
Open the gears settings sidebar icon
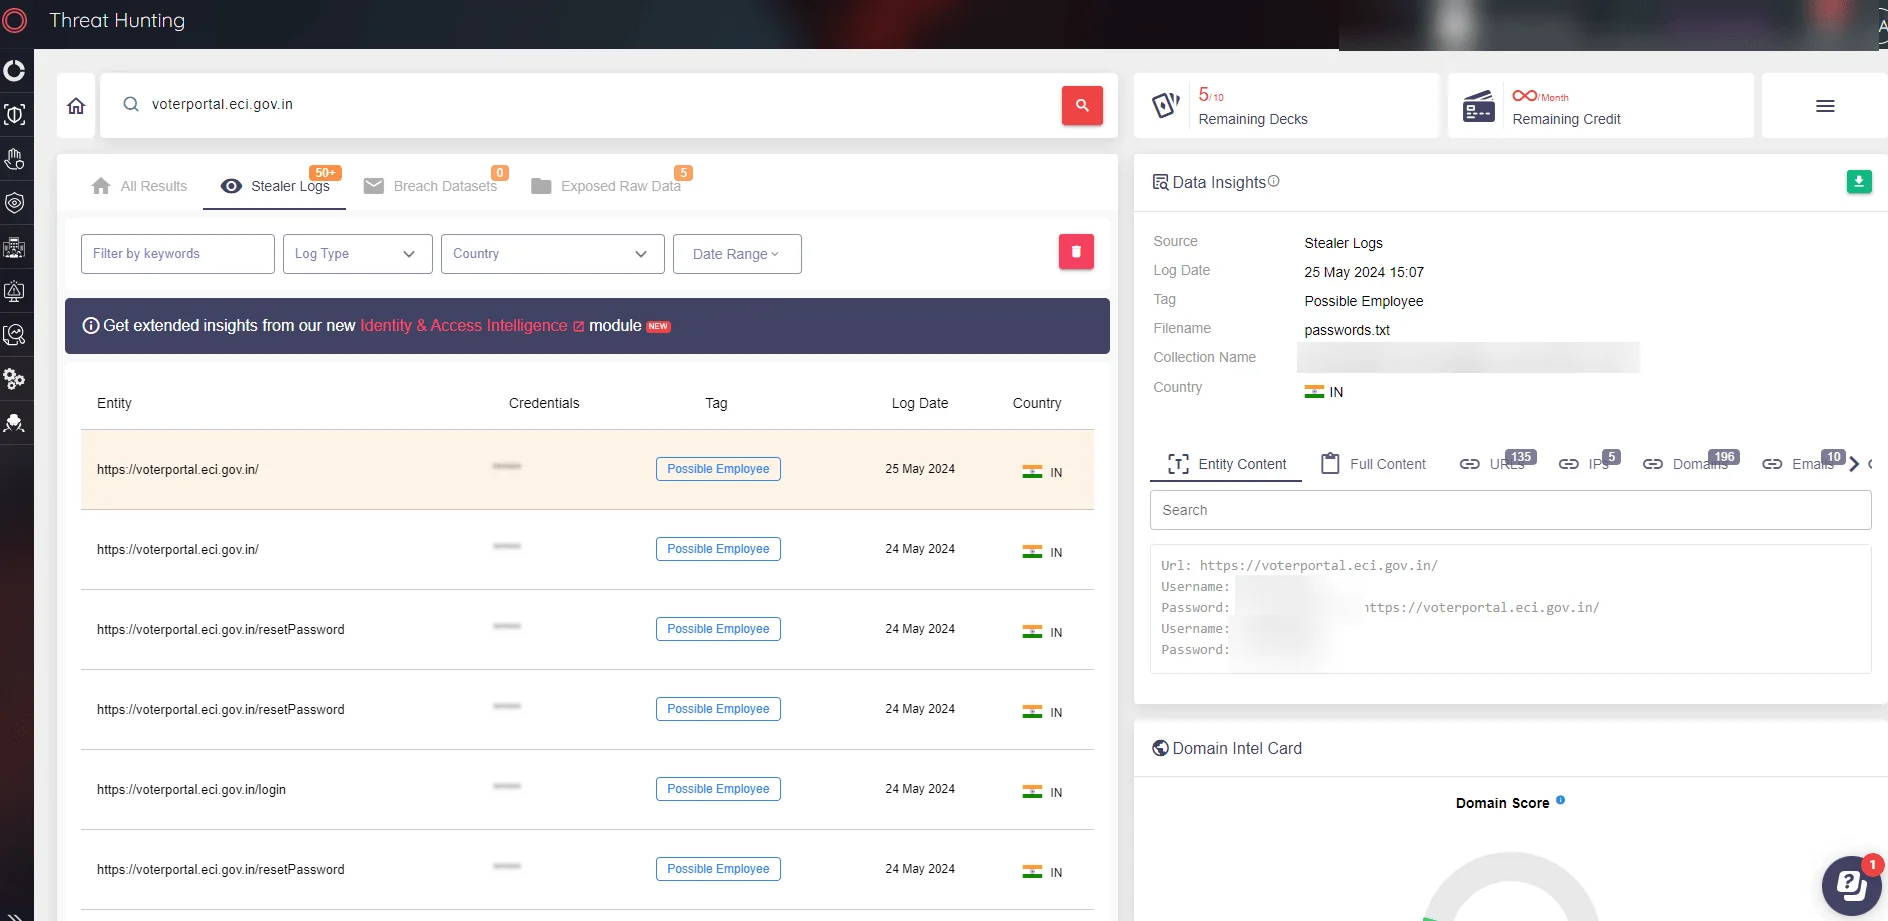point(15,379)
